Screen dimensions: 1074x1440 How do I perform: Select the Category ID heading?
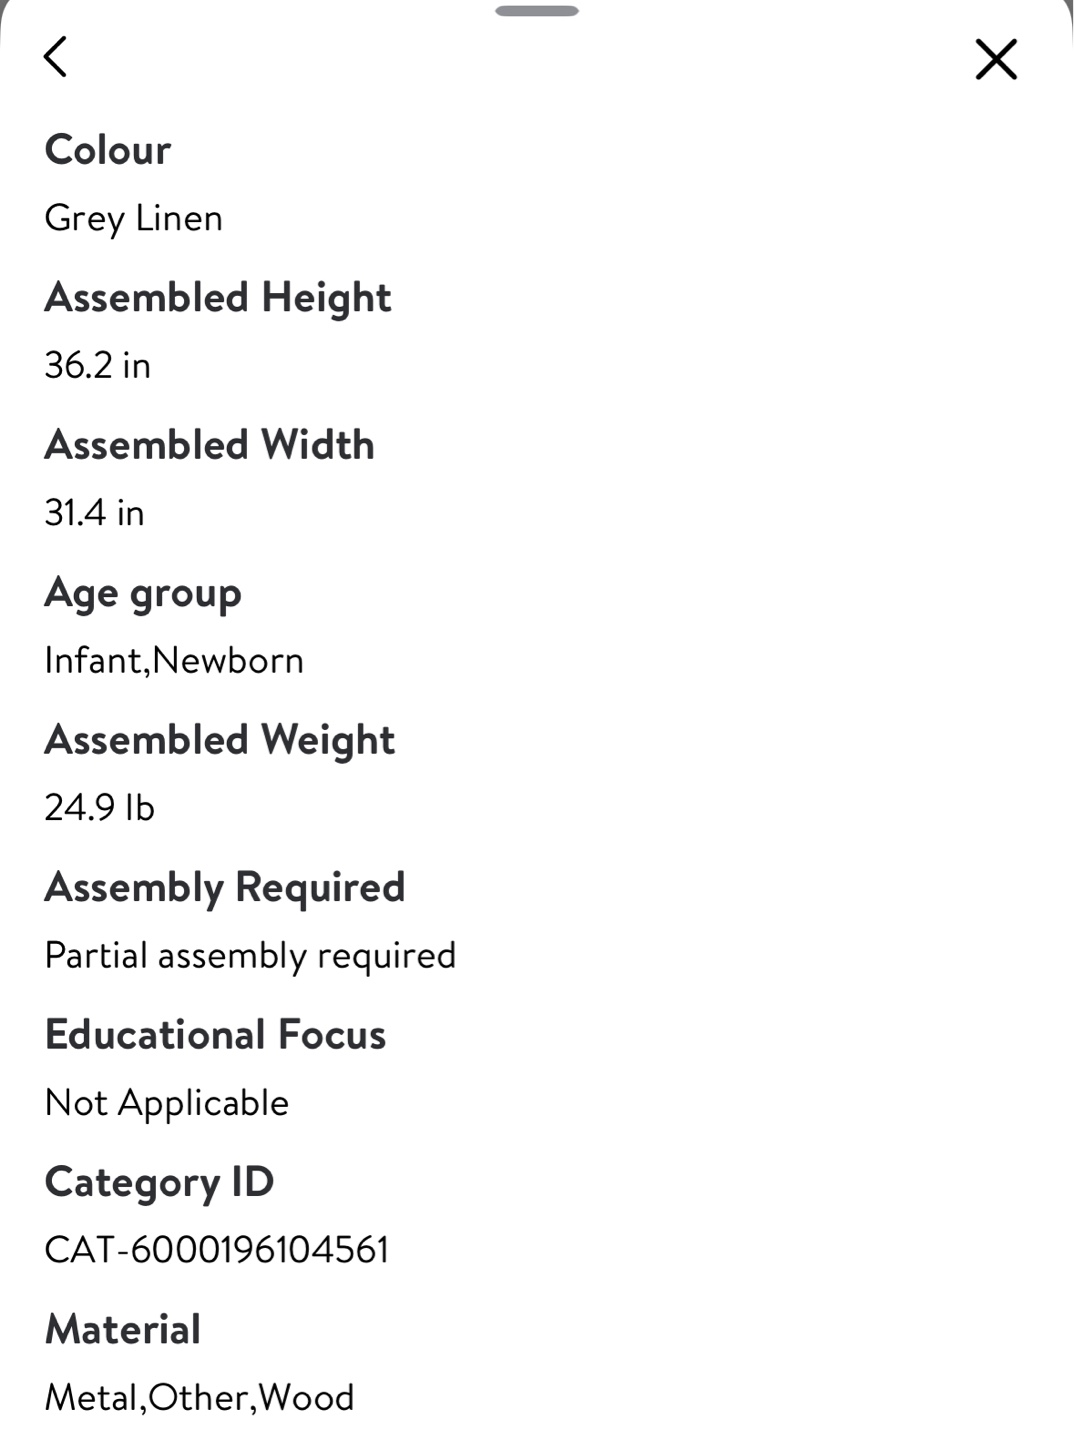(x=160, y=1183)
